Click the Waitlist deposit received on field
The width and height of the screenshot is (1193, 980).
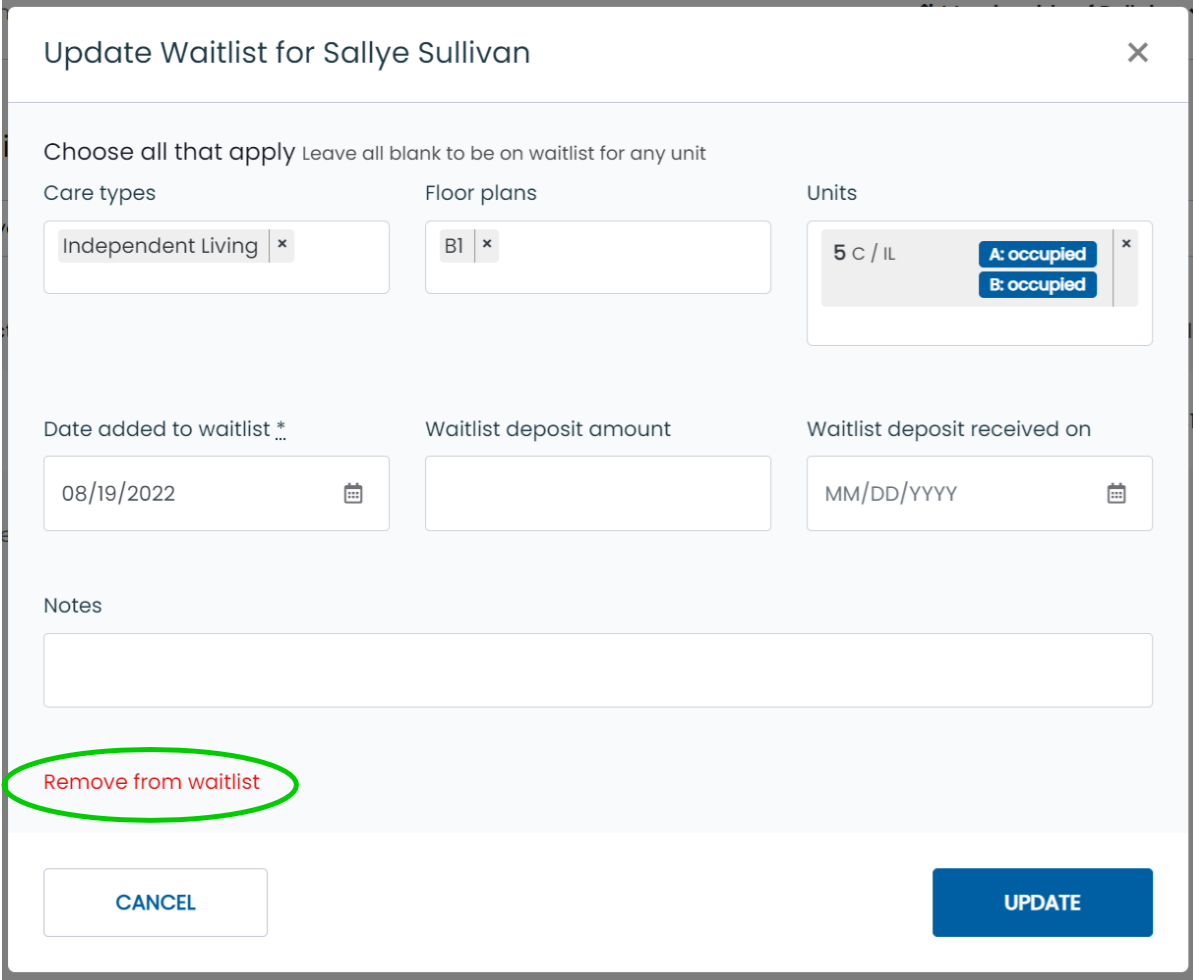[979, 493]
